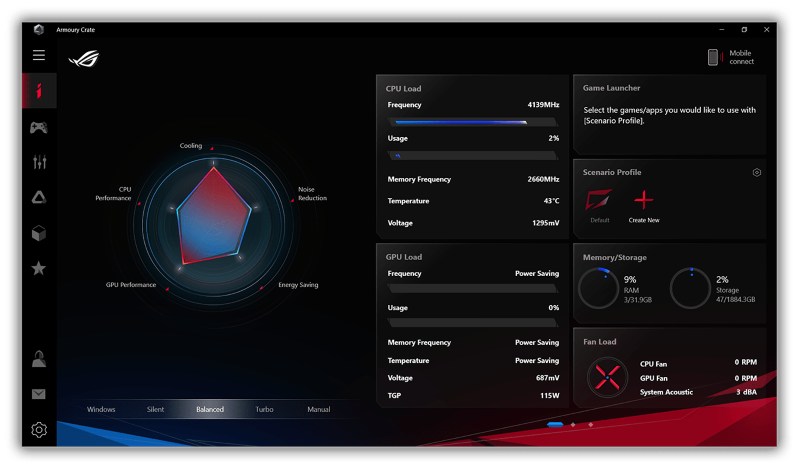The image size is (800, 467).
Task: Click the 4139MHz frequency value
Action: (543, 105)
